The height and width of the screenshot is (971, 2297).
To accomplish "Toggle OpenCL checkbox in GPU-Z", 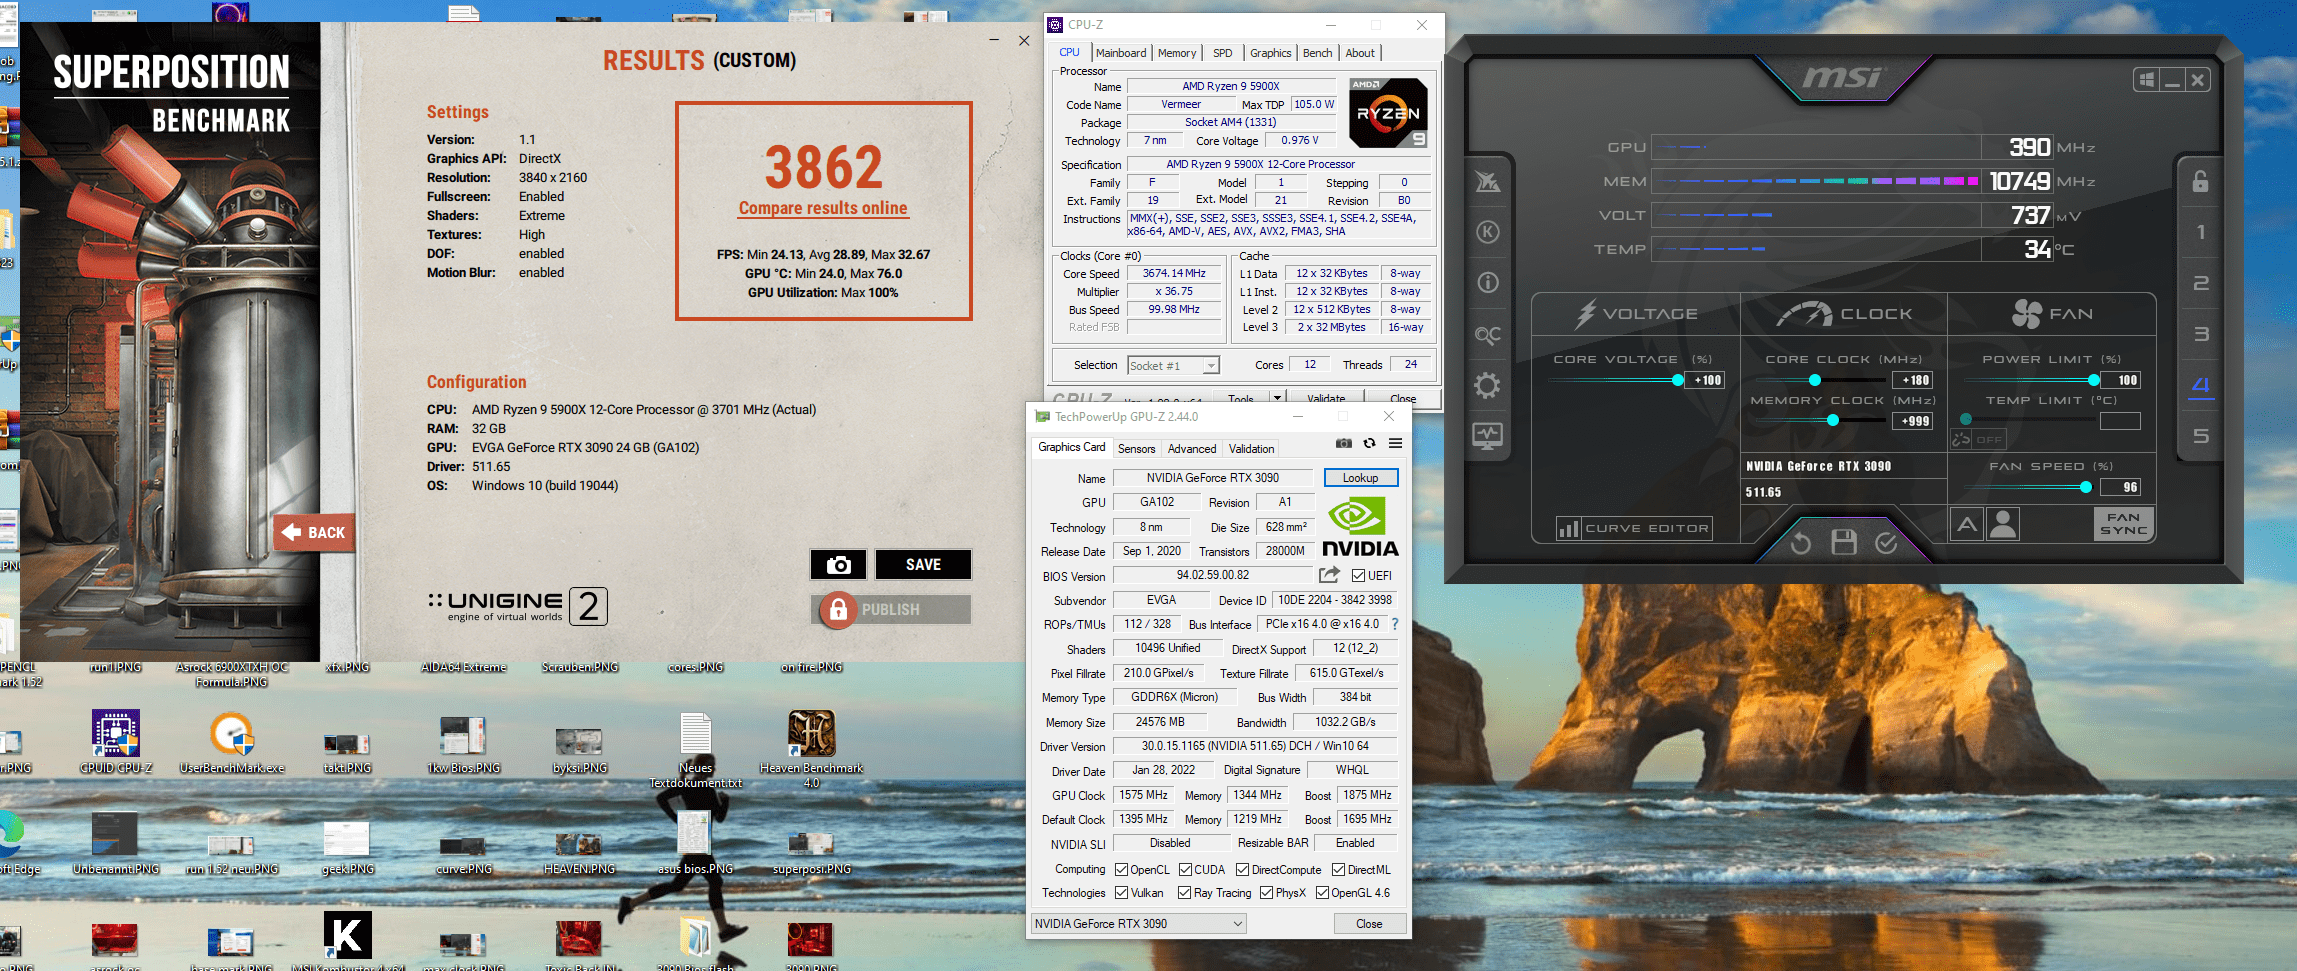I will click(1121, 870).
